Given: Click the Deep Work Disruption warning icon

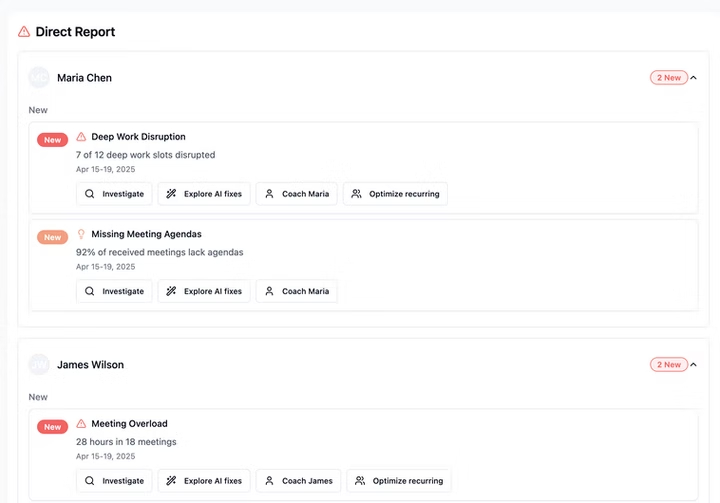Looking at the screenshot, I should [x=82, y=137].
